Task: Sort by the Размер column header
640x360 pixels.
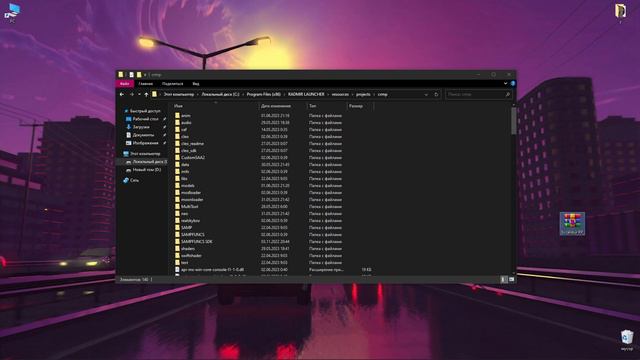Action: pyautogui.click(x=356, y=106)
